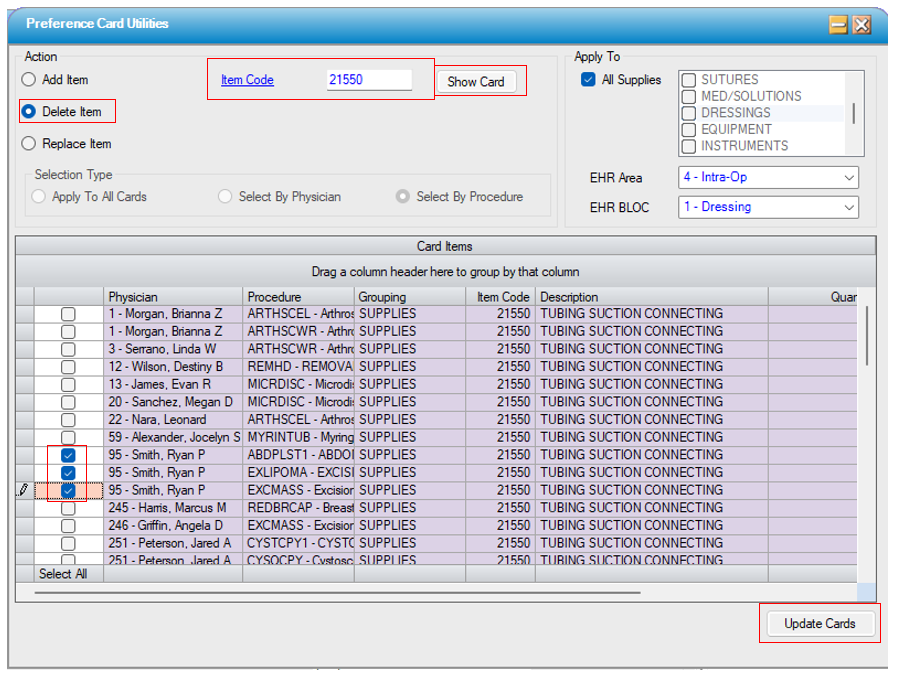Uncheck the Smith, Ryan P EXLIPOMA row
The height and width of the screenshot is (682, 897).
(x=68, y=473)
